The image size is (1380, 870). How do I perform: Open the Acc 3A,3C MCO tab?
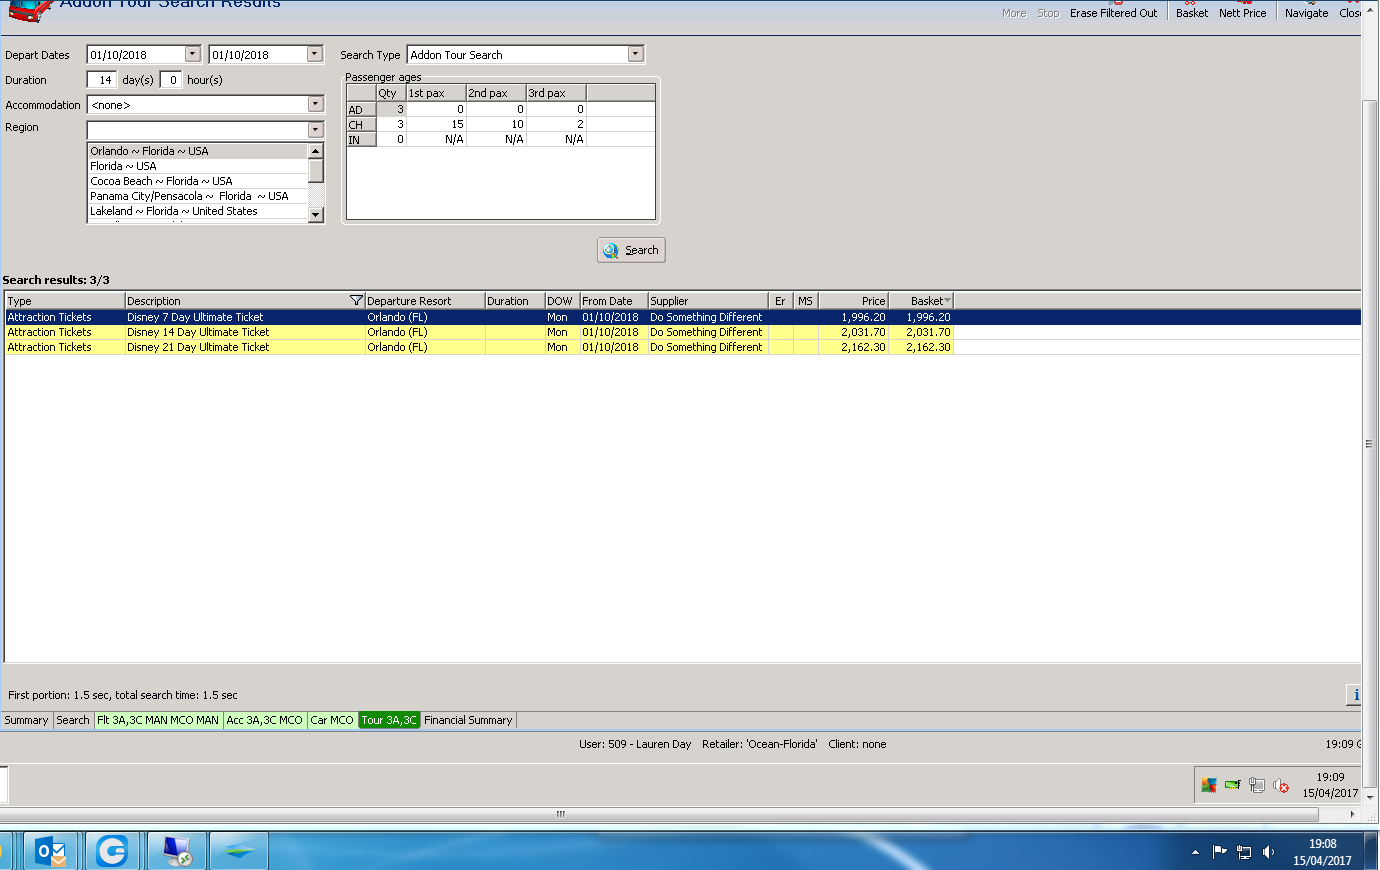click(x=264, y=720)
